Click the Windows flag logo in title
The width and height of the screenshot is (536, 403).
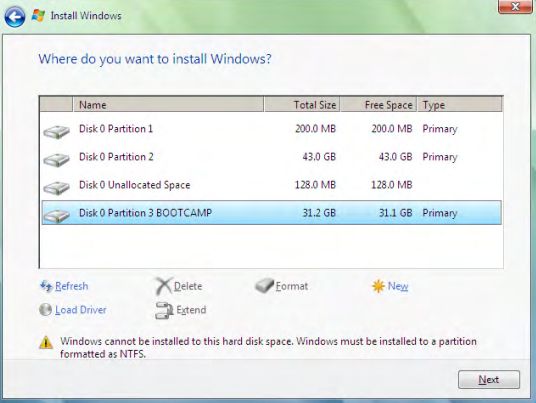tap(38, 16)
